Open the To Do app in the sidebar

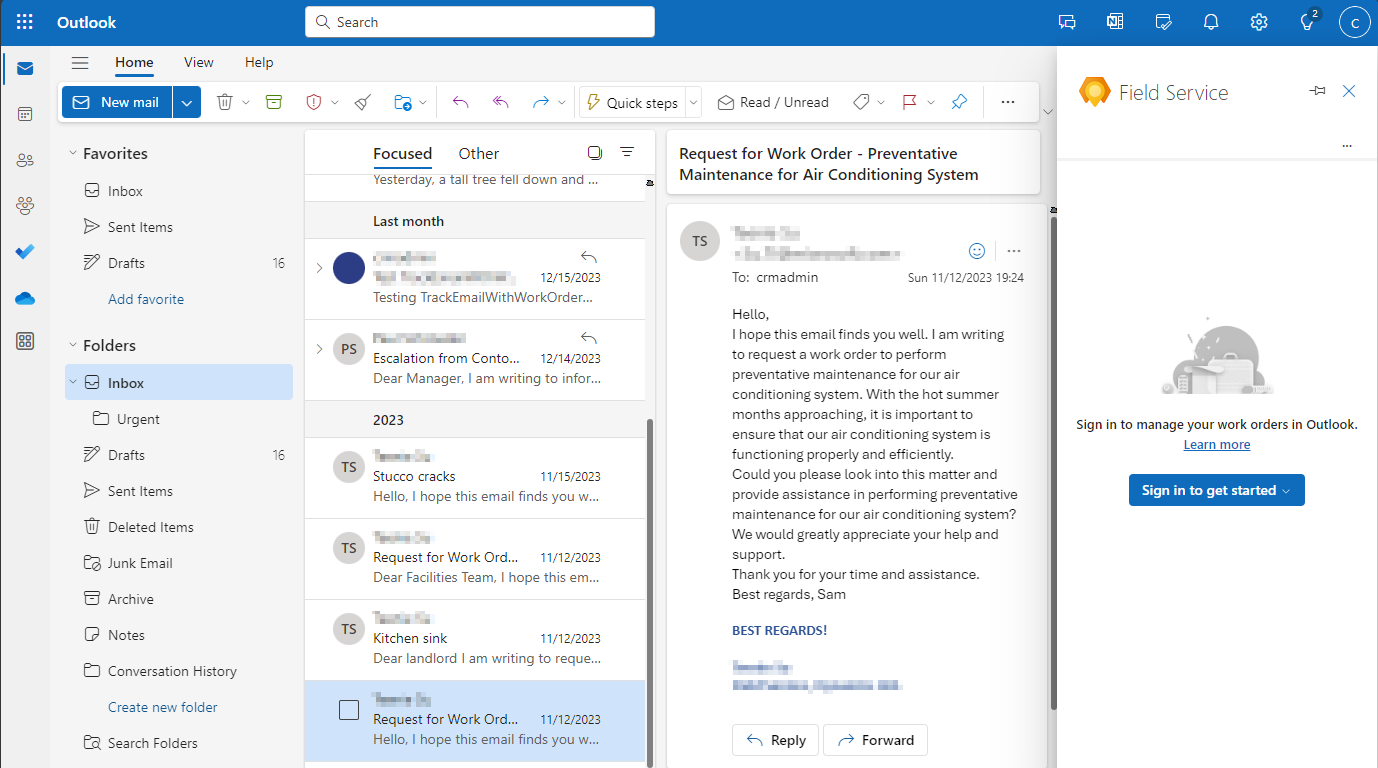click(x=24, y=251)
